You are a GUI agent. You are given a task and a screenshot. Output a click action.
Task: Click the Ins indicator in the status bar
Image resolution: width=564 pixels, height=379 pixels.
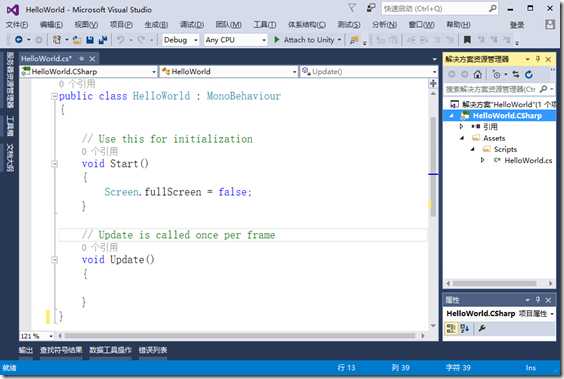(530, 368)
